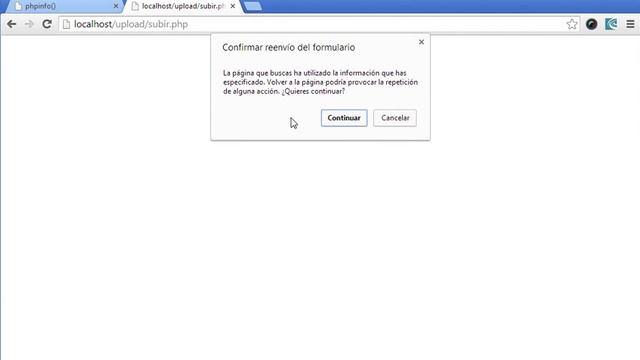Bookmark this page with the star icon
The width and height of the screenshot is (640, 360).
[x=572, y=24]
